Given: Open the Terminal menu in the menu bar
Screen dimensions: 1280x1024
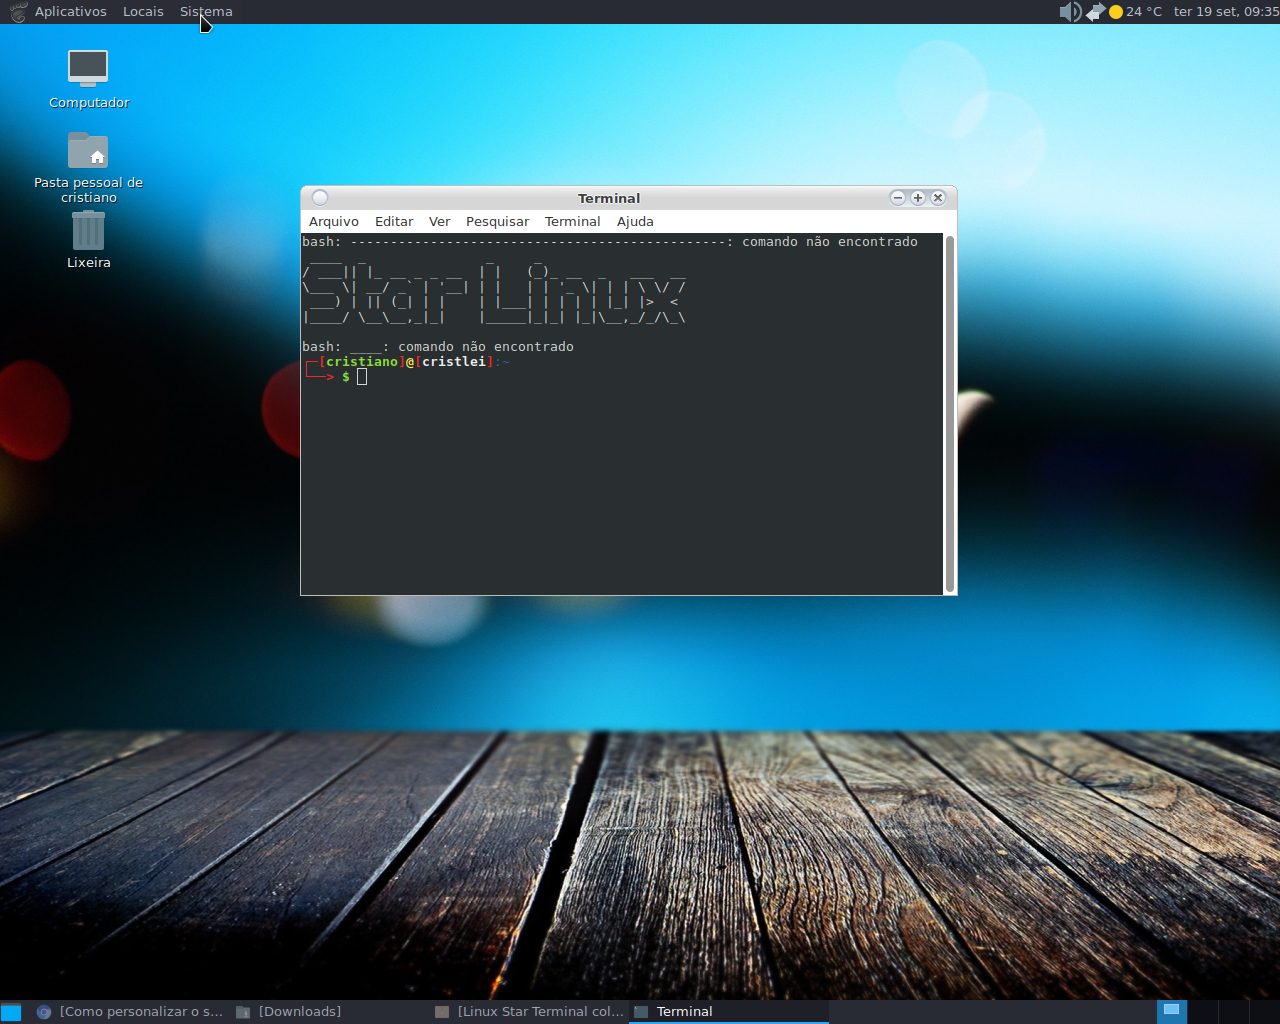Looking at the screenshot, I should click(x=572, y=222).
